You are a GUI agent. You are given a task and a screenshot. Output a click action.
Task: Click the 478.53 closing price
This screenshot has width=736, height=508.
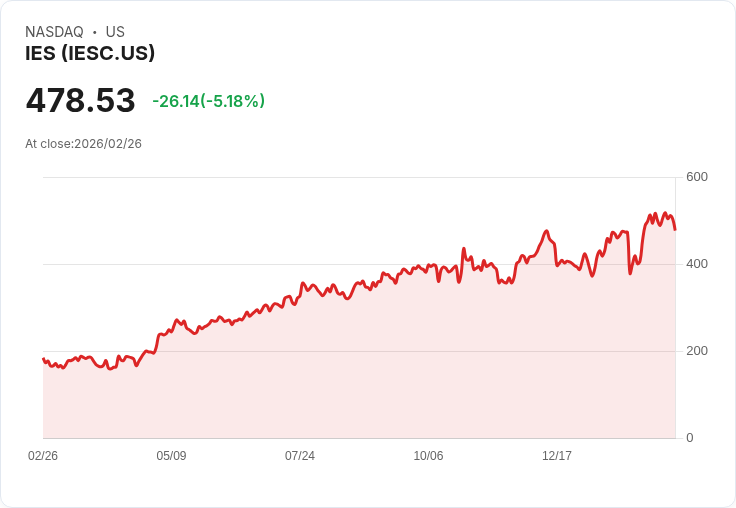point(80,101)
